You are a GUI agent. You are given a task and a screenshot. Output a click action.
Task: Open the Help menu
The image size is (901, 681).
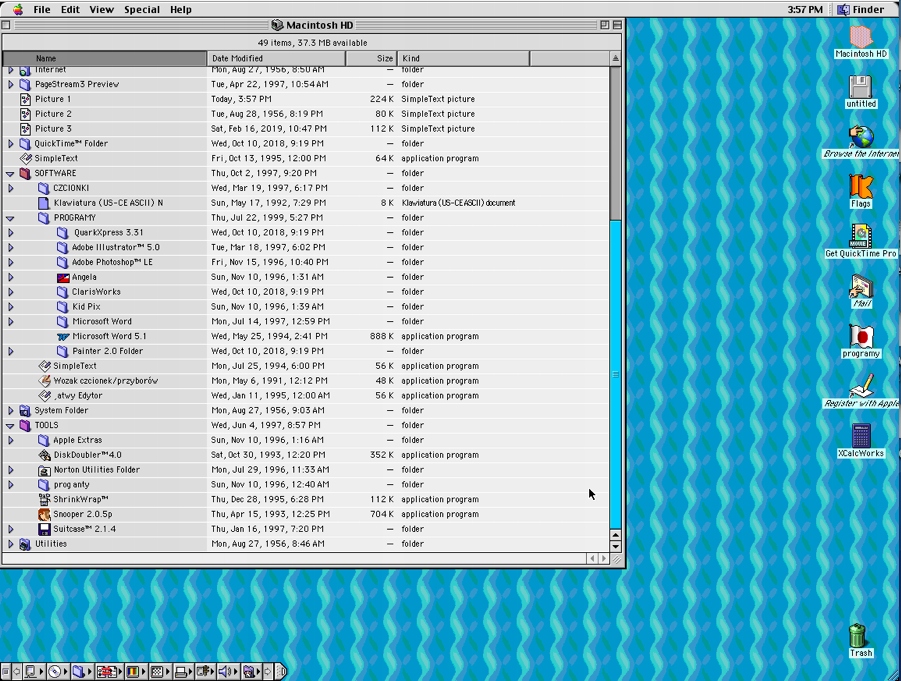click(x=180, y=9)
